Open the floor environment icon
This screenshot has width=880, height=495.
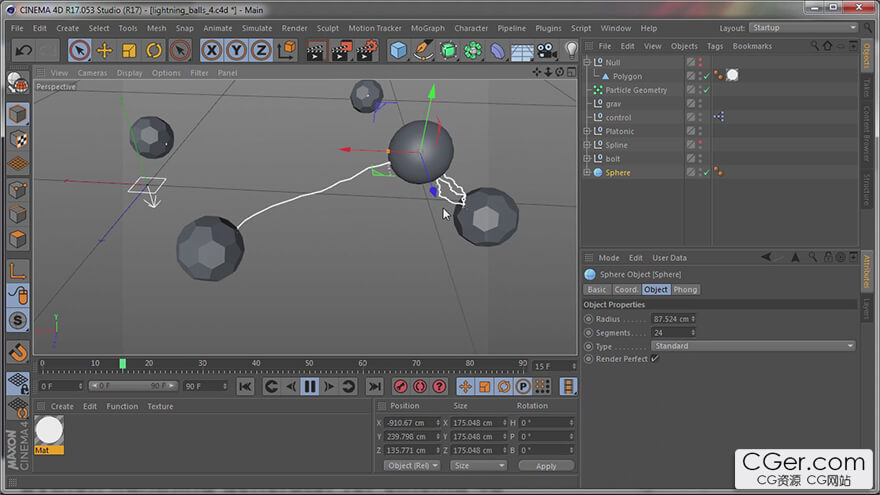coord(522,52)
